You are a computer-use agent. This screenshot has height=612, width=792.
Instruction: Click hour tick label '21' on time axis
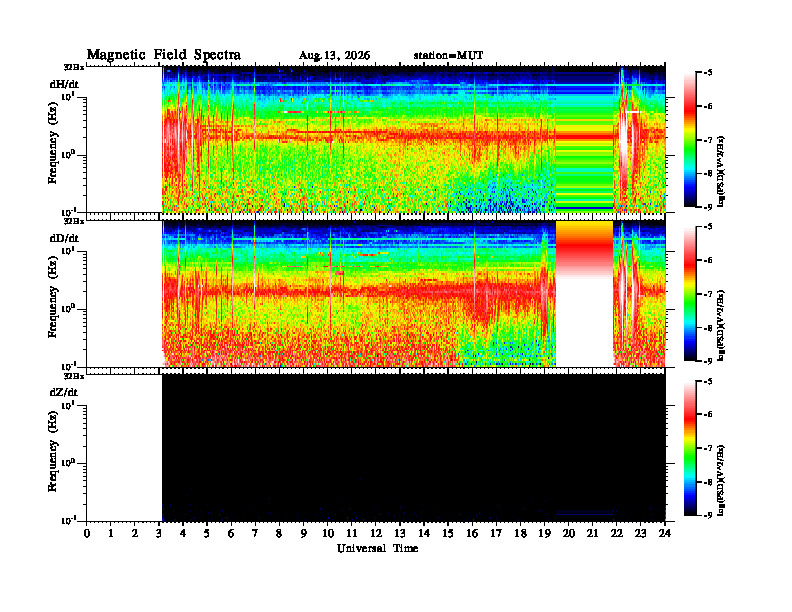pos(592,534)
